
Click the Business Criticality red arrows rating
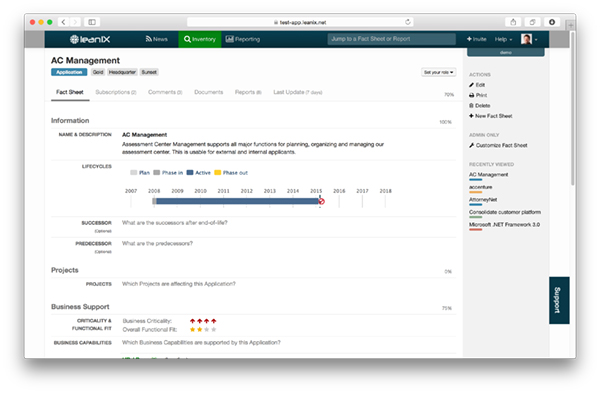point(203,321)
